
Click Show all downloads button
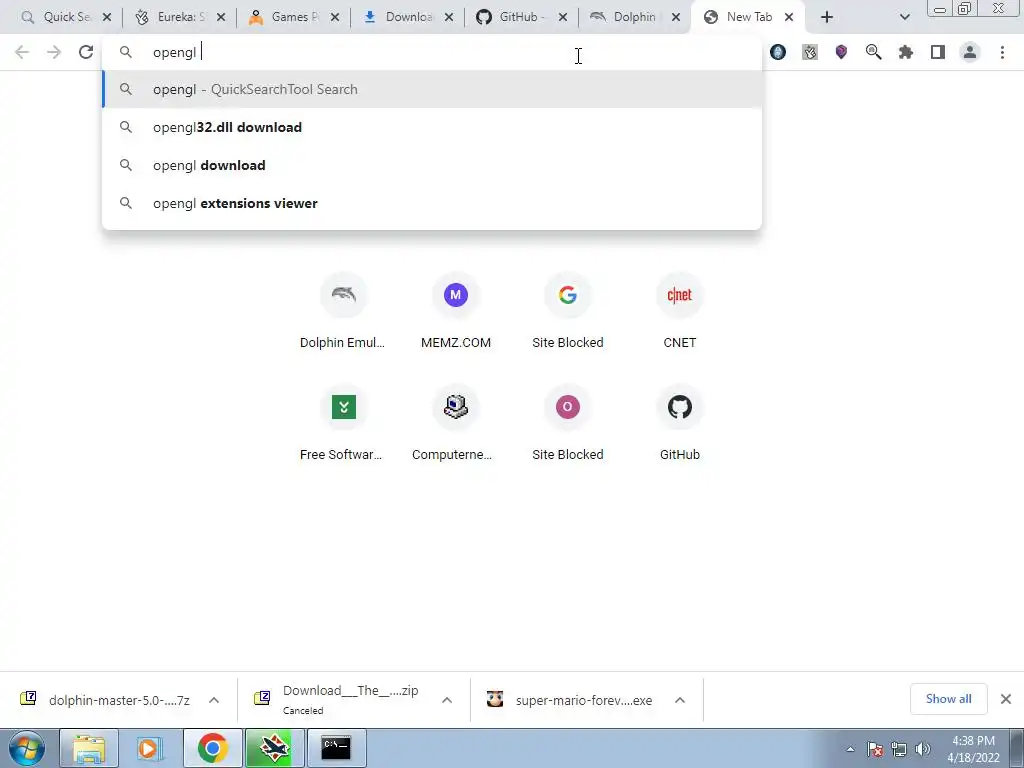[x=948, y=699]
